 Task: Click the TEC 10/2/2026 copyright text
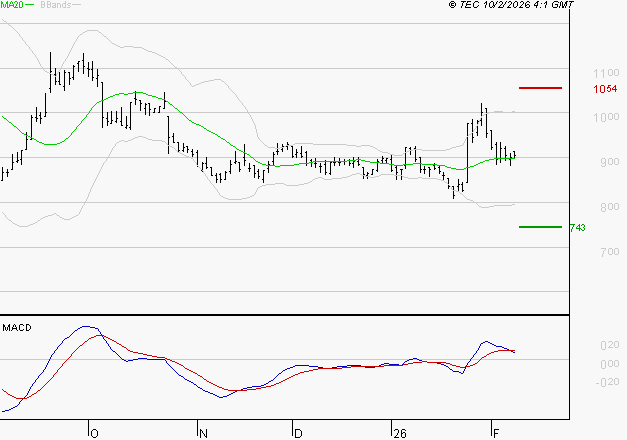[x=511, y=5]
